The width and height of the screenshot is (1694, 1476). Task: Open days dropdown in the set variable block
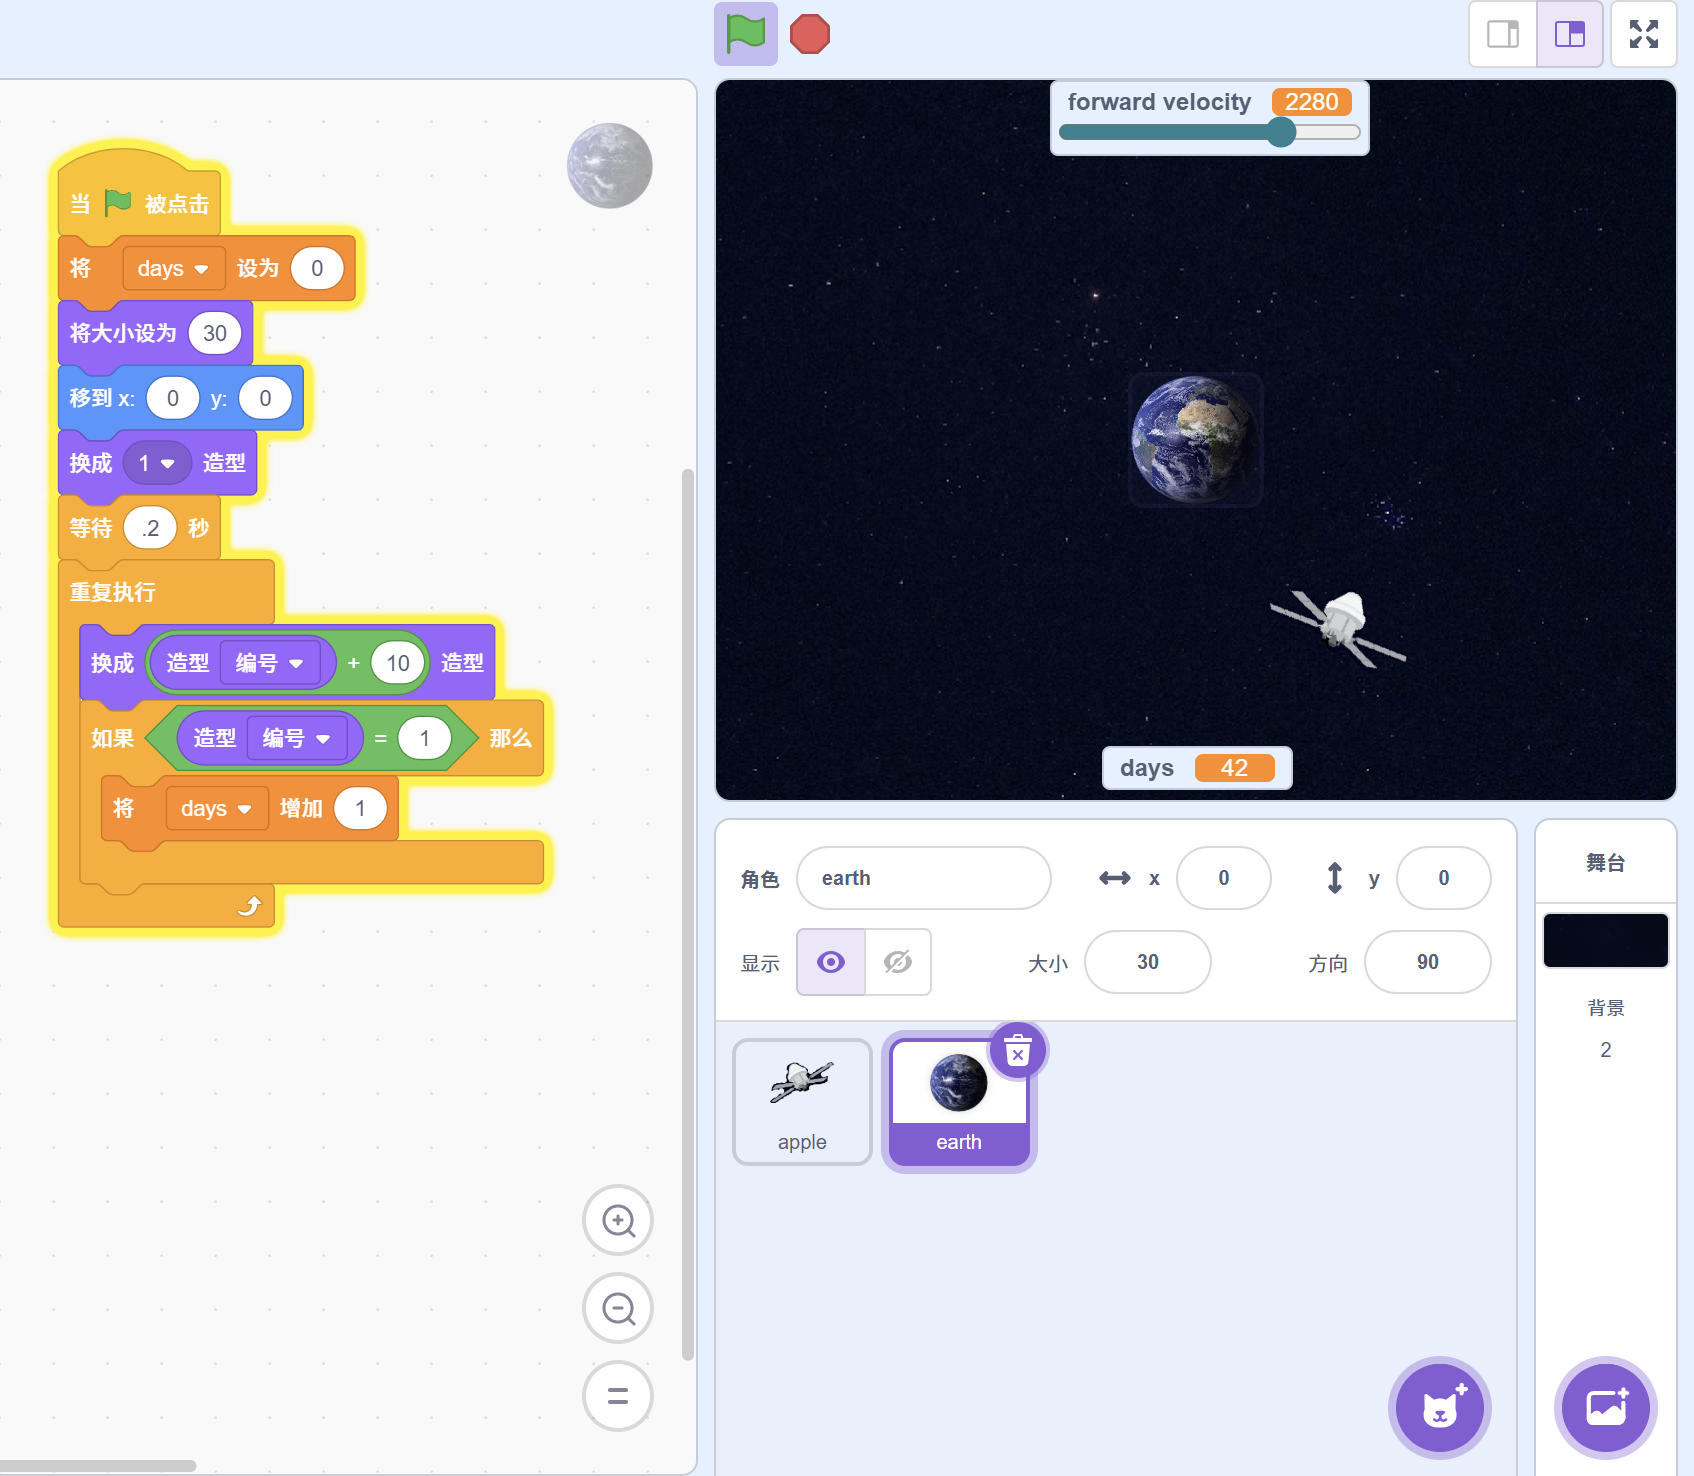(x=173, y=269)
